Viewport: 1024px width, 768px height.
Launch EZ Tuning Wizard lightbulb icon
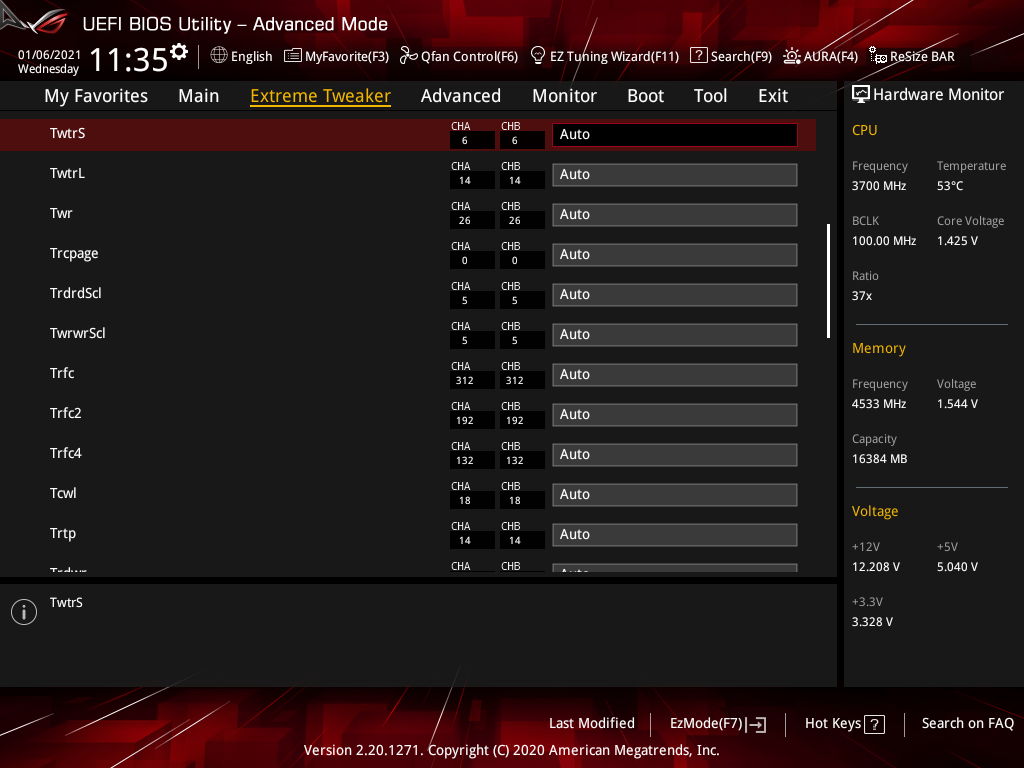[x=538, y=56]
